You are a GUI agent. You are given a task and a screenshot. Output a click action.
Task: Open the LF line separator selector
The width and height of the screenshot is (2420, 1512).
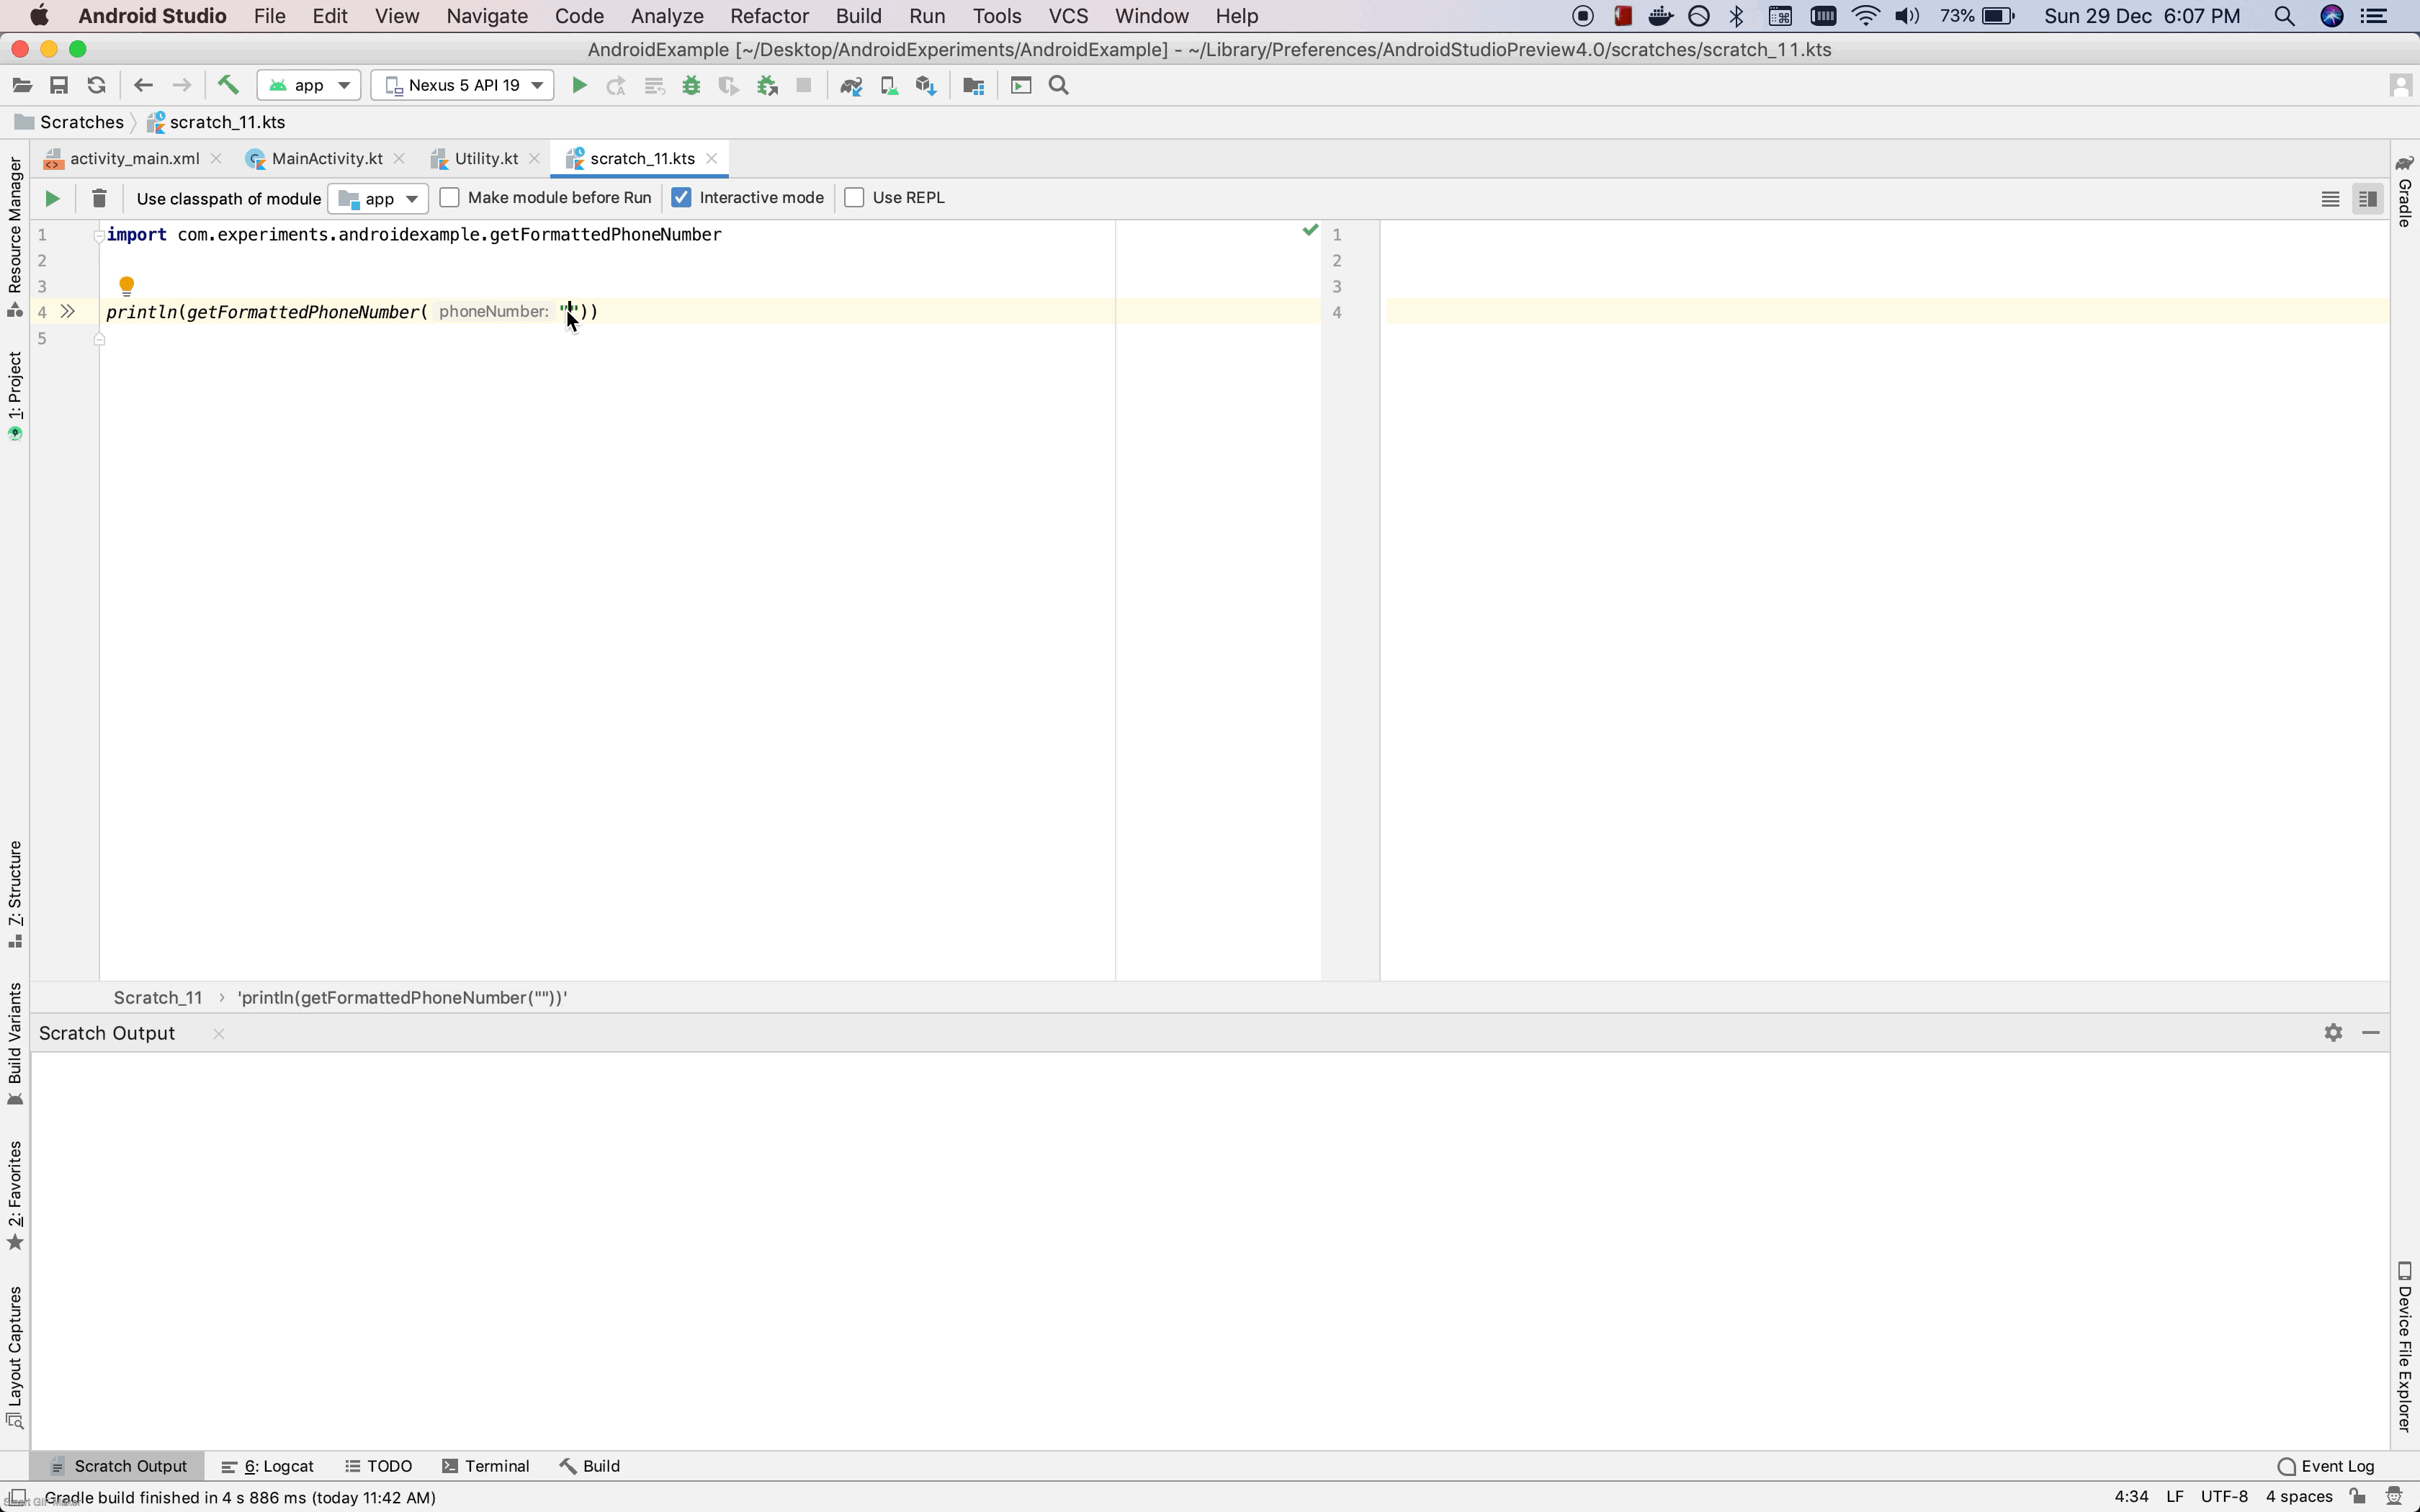(2175, 1497)
